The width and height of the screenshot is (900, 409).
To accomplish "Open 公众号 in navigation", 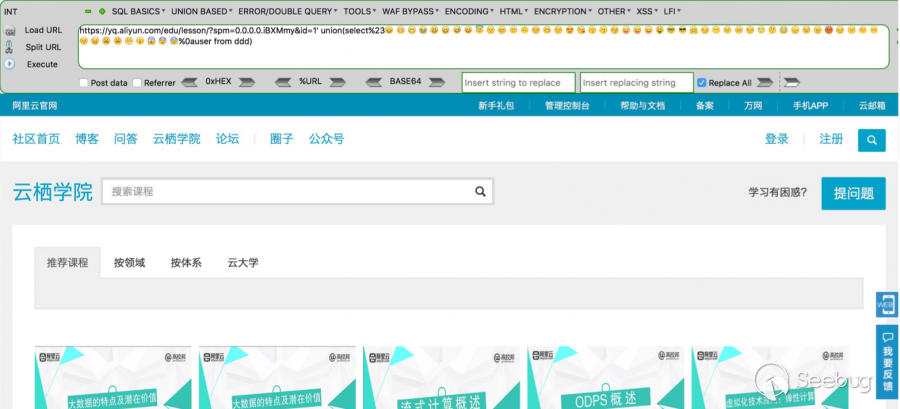I will (327, 139).
